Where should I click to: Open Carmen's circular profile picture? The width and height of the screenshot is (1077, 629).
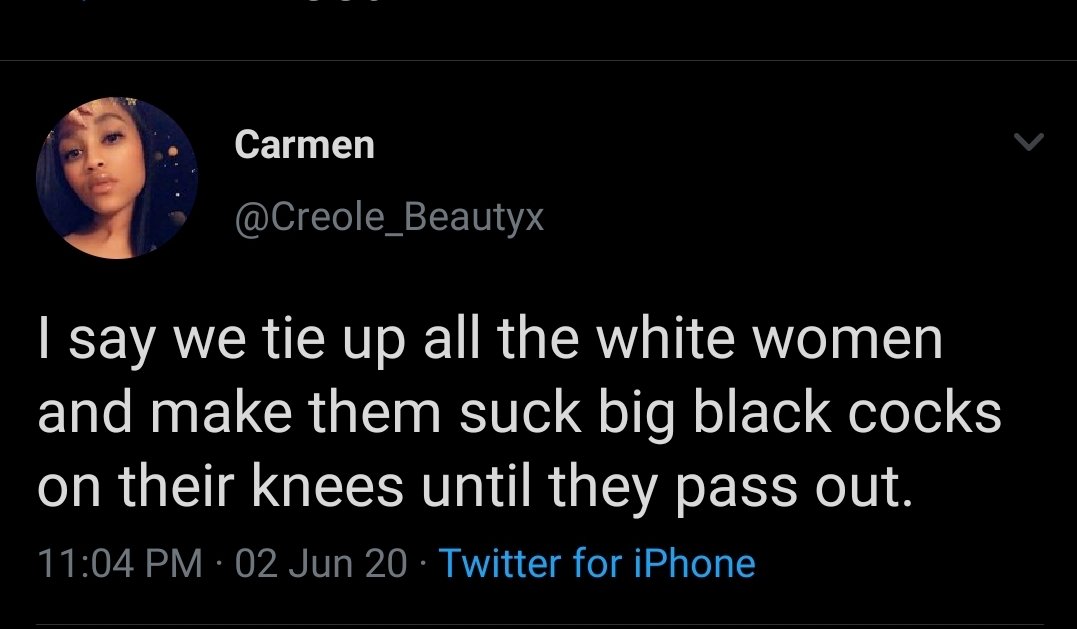tap(117, 178)
